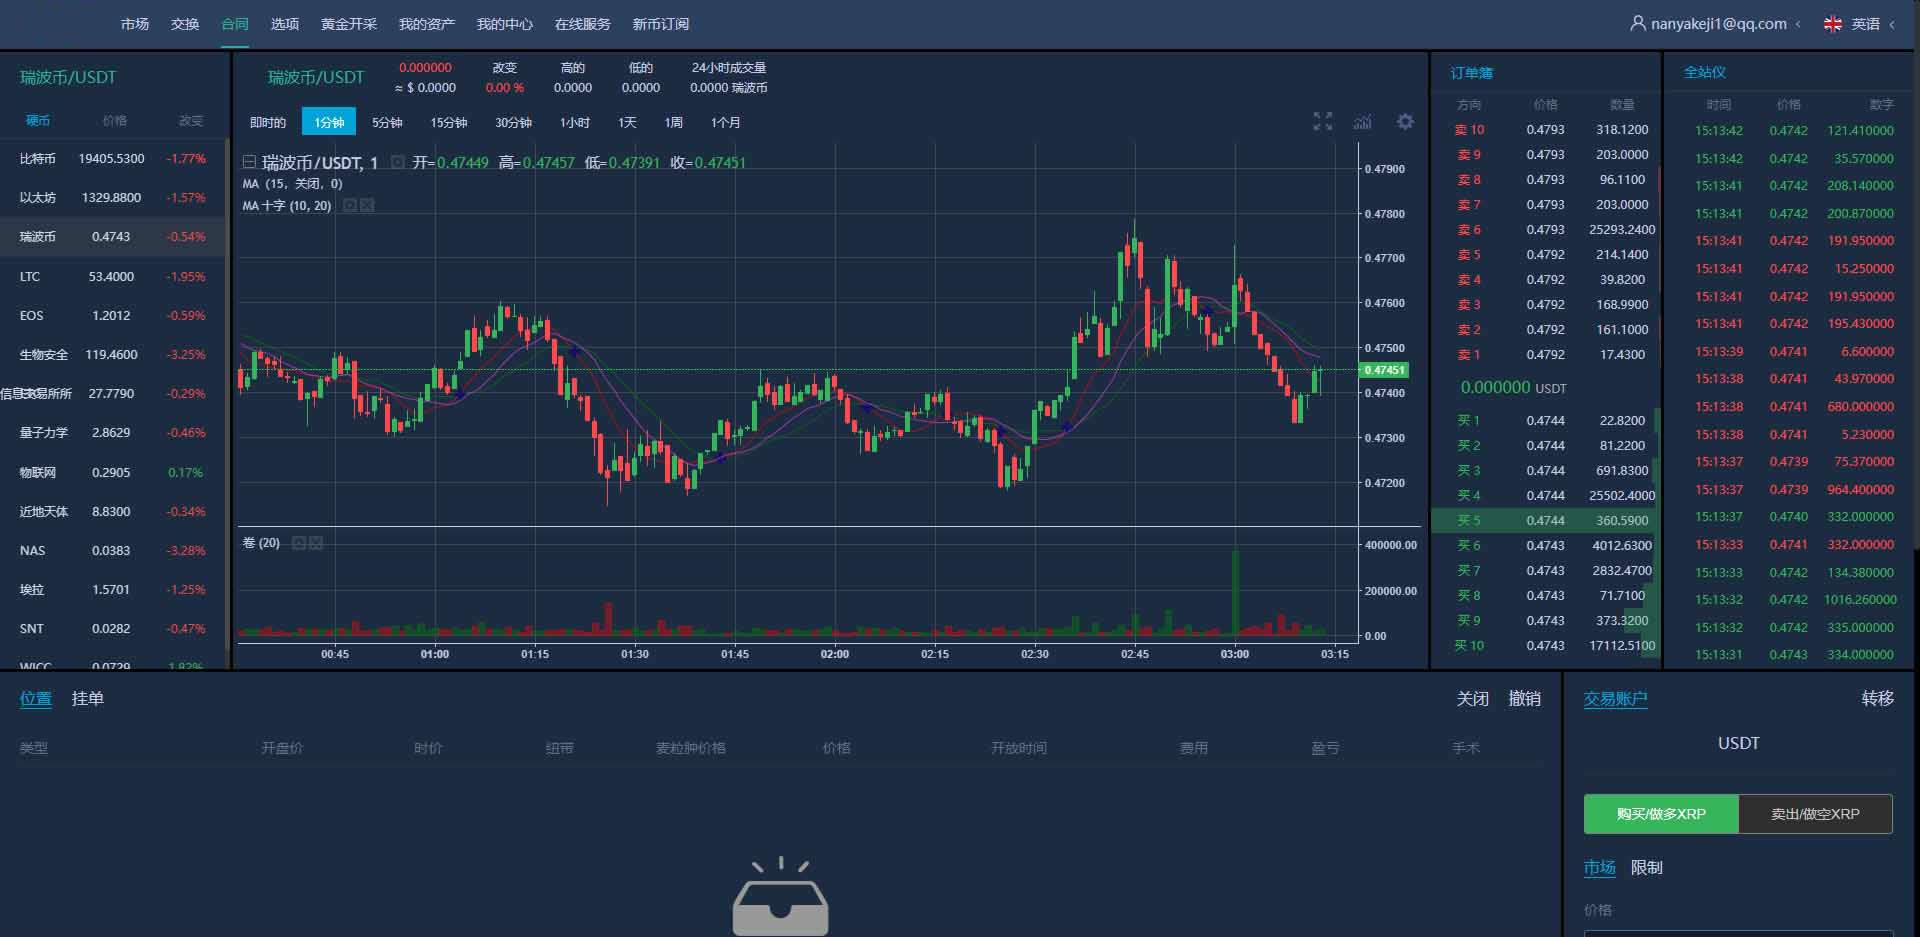The image size is (1920, 937).
Task: Click the UK flag language icon
Action: [x=1832, y=24]
